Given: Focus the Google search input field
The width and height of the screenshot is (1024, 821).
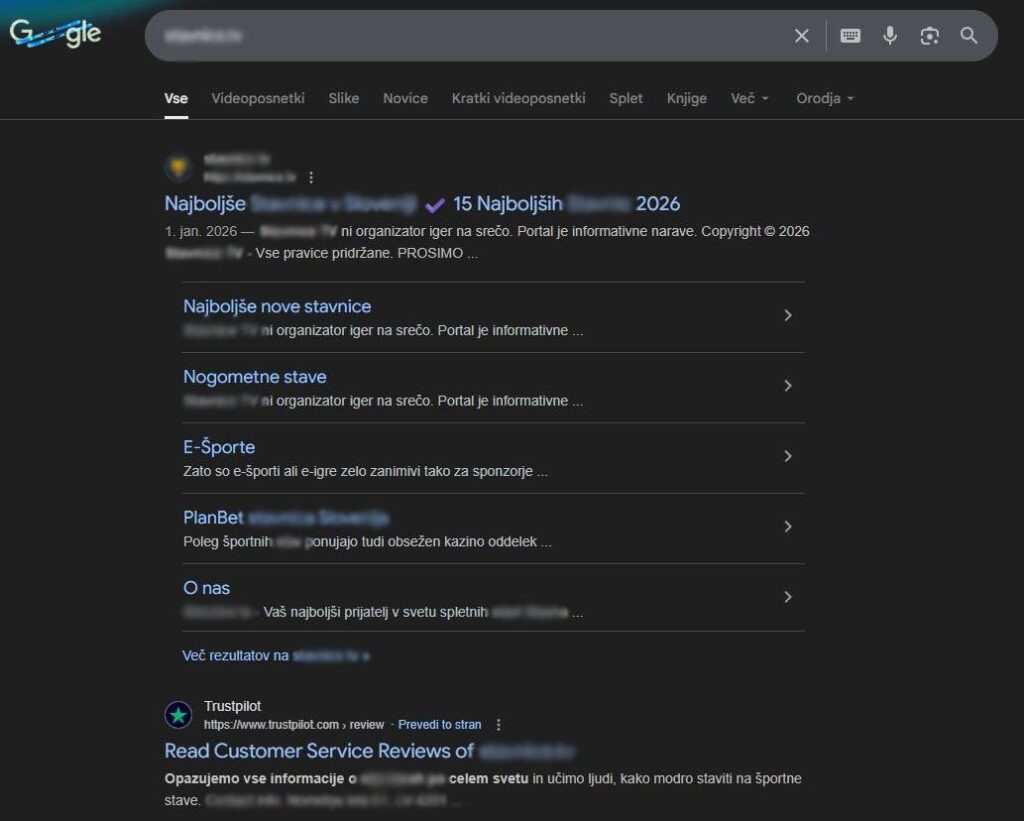Looking at the screenshot, I should tap(464, 36).
